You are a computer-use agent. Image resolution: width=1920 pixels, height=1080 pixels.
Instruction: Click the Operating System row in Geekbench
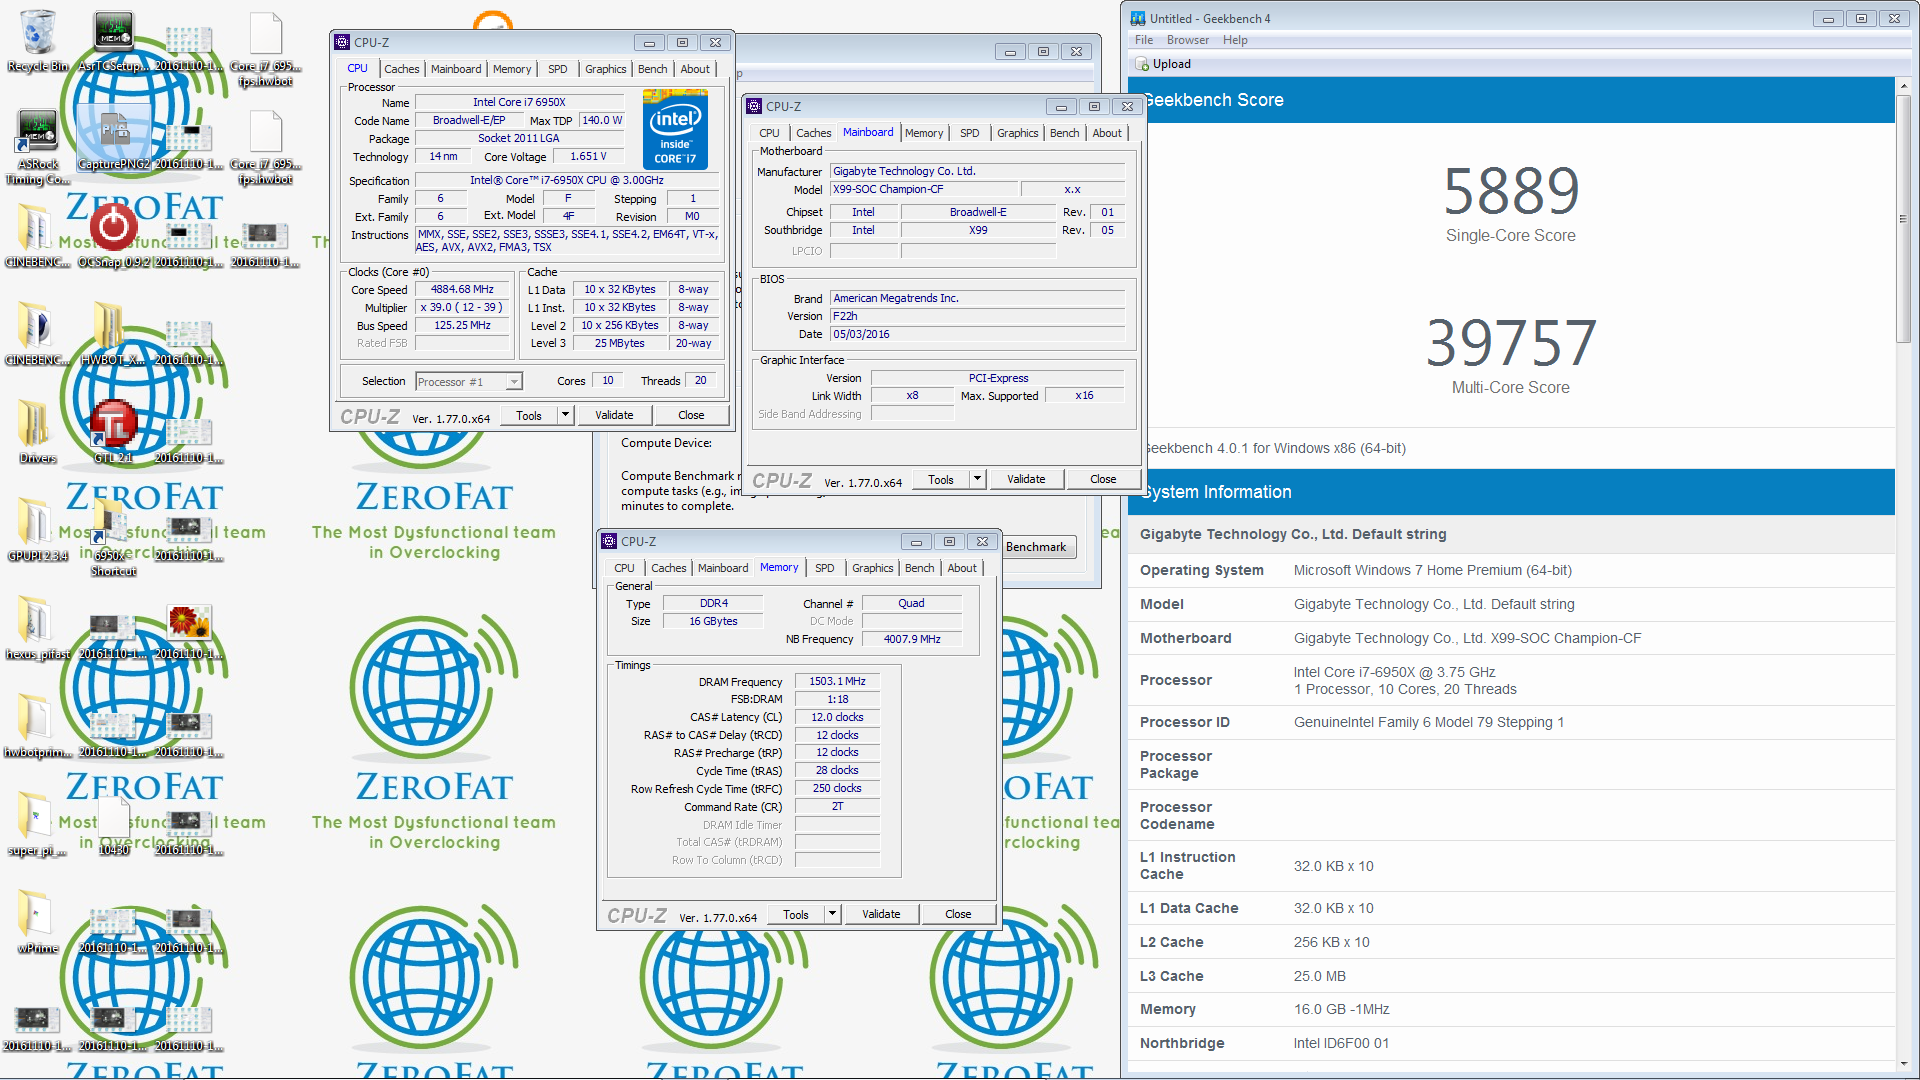[1510, 570]
